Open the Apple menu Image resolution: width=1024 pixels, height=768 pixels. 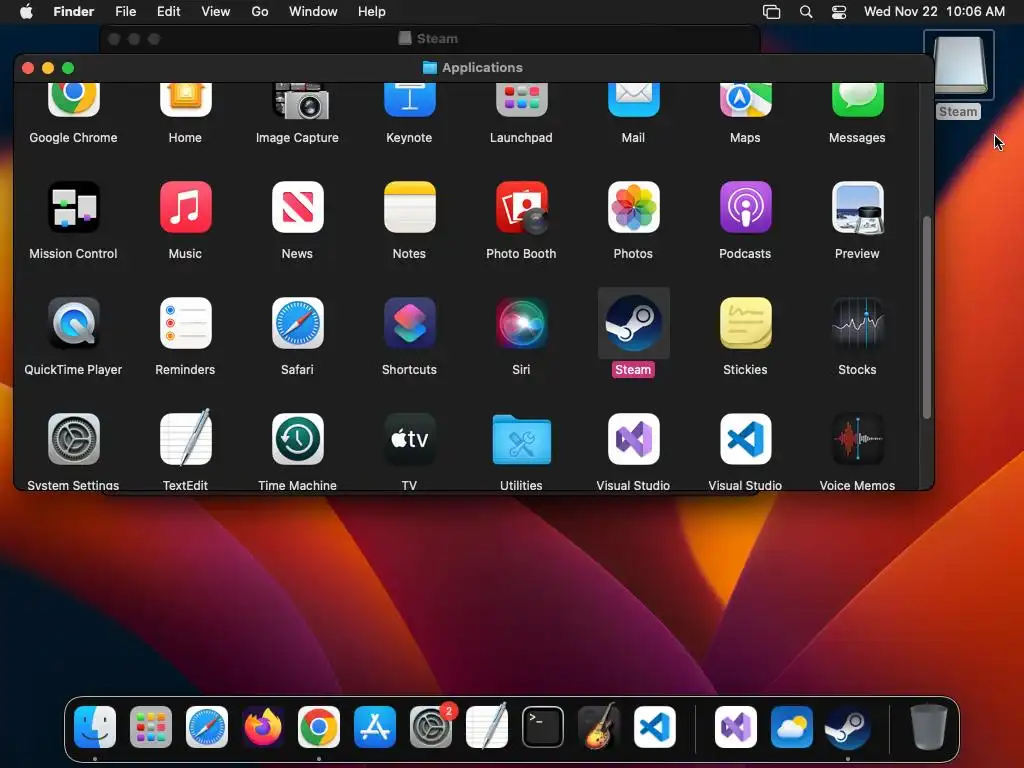coord(26,11)
